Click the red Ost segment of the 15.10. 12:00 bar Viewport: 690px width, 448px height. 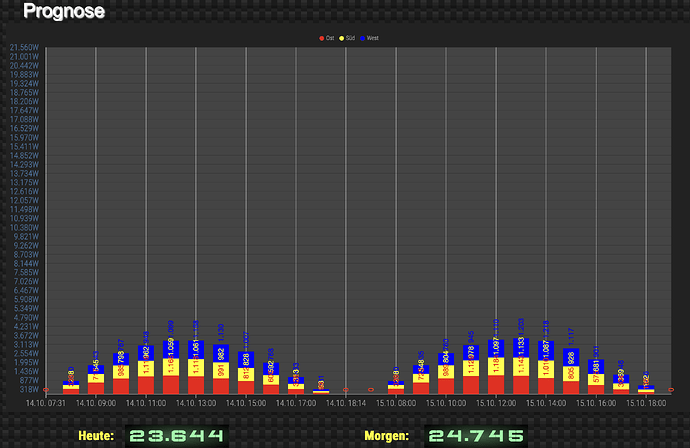496,385
